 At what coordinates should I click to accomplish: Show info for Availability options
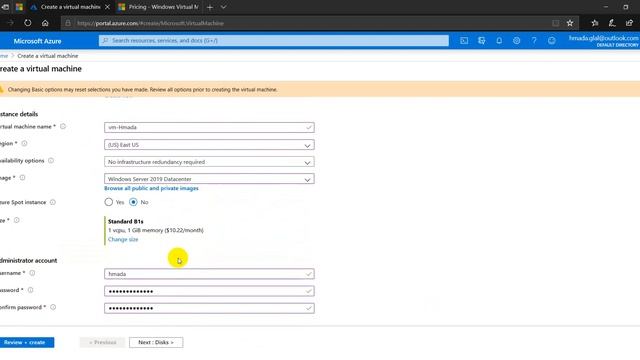tap(51, 160)
